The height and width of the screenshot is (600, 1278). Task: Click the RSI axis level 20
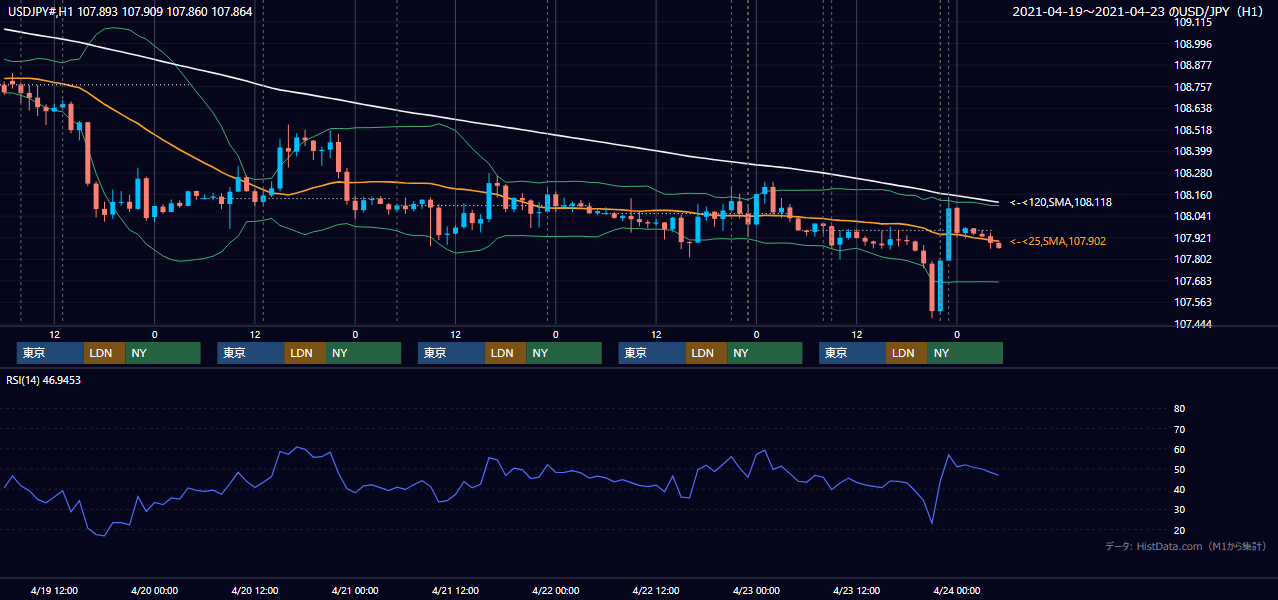pyautogui.click(x=1179, y=530)
